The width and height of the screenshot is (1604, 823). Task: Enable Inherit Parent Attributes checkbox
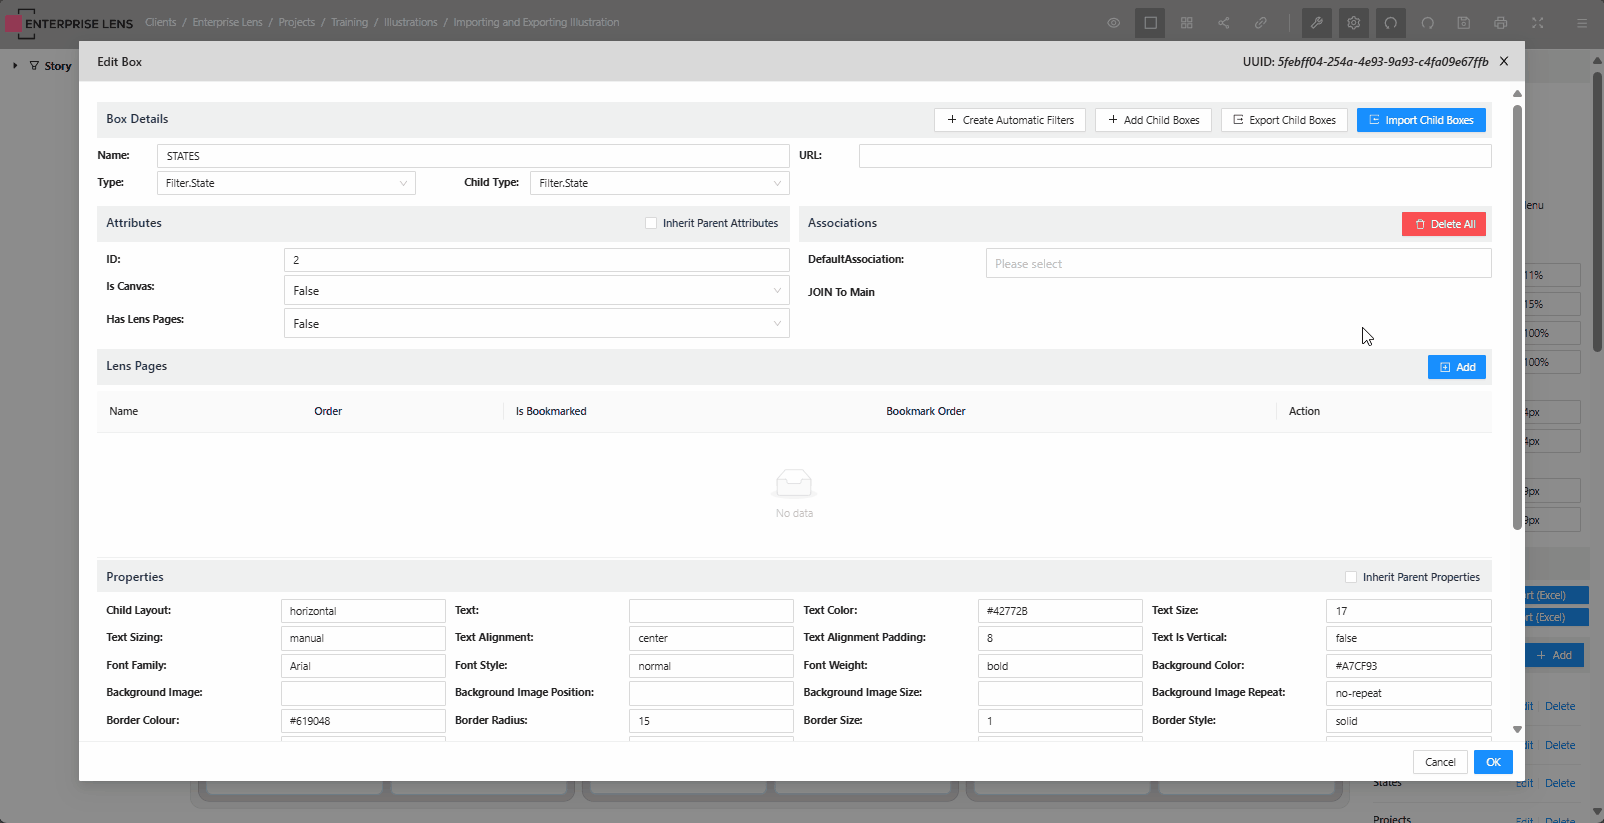(651, 224)
